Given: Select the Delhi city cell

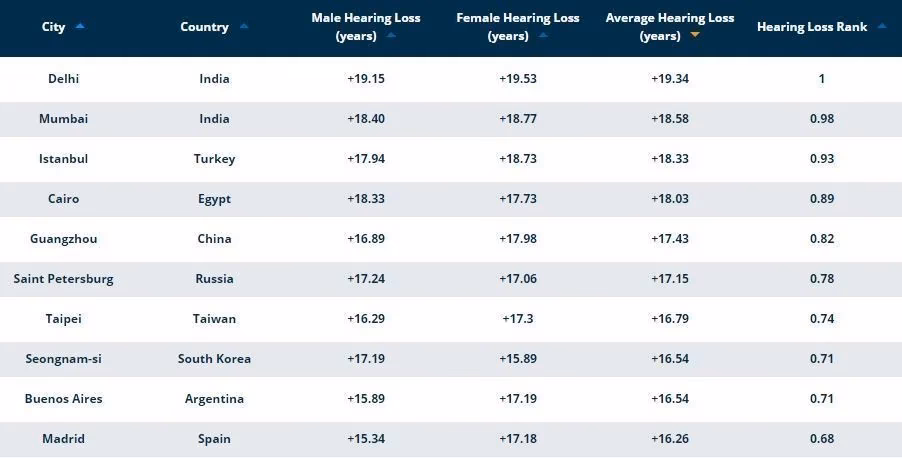Looking at the screenshot, I should point(64,79).
